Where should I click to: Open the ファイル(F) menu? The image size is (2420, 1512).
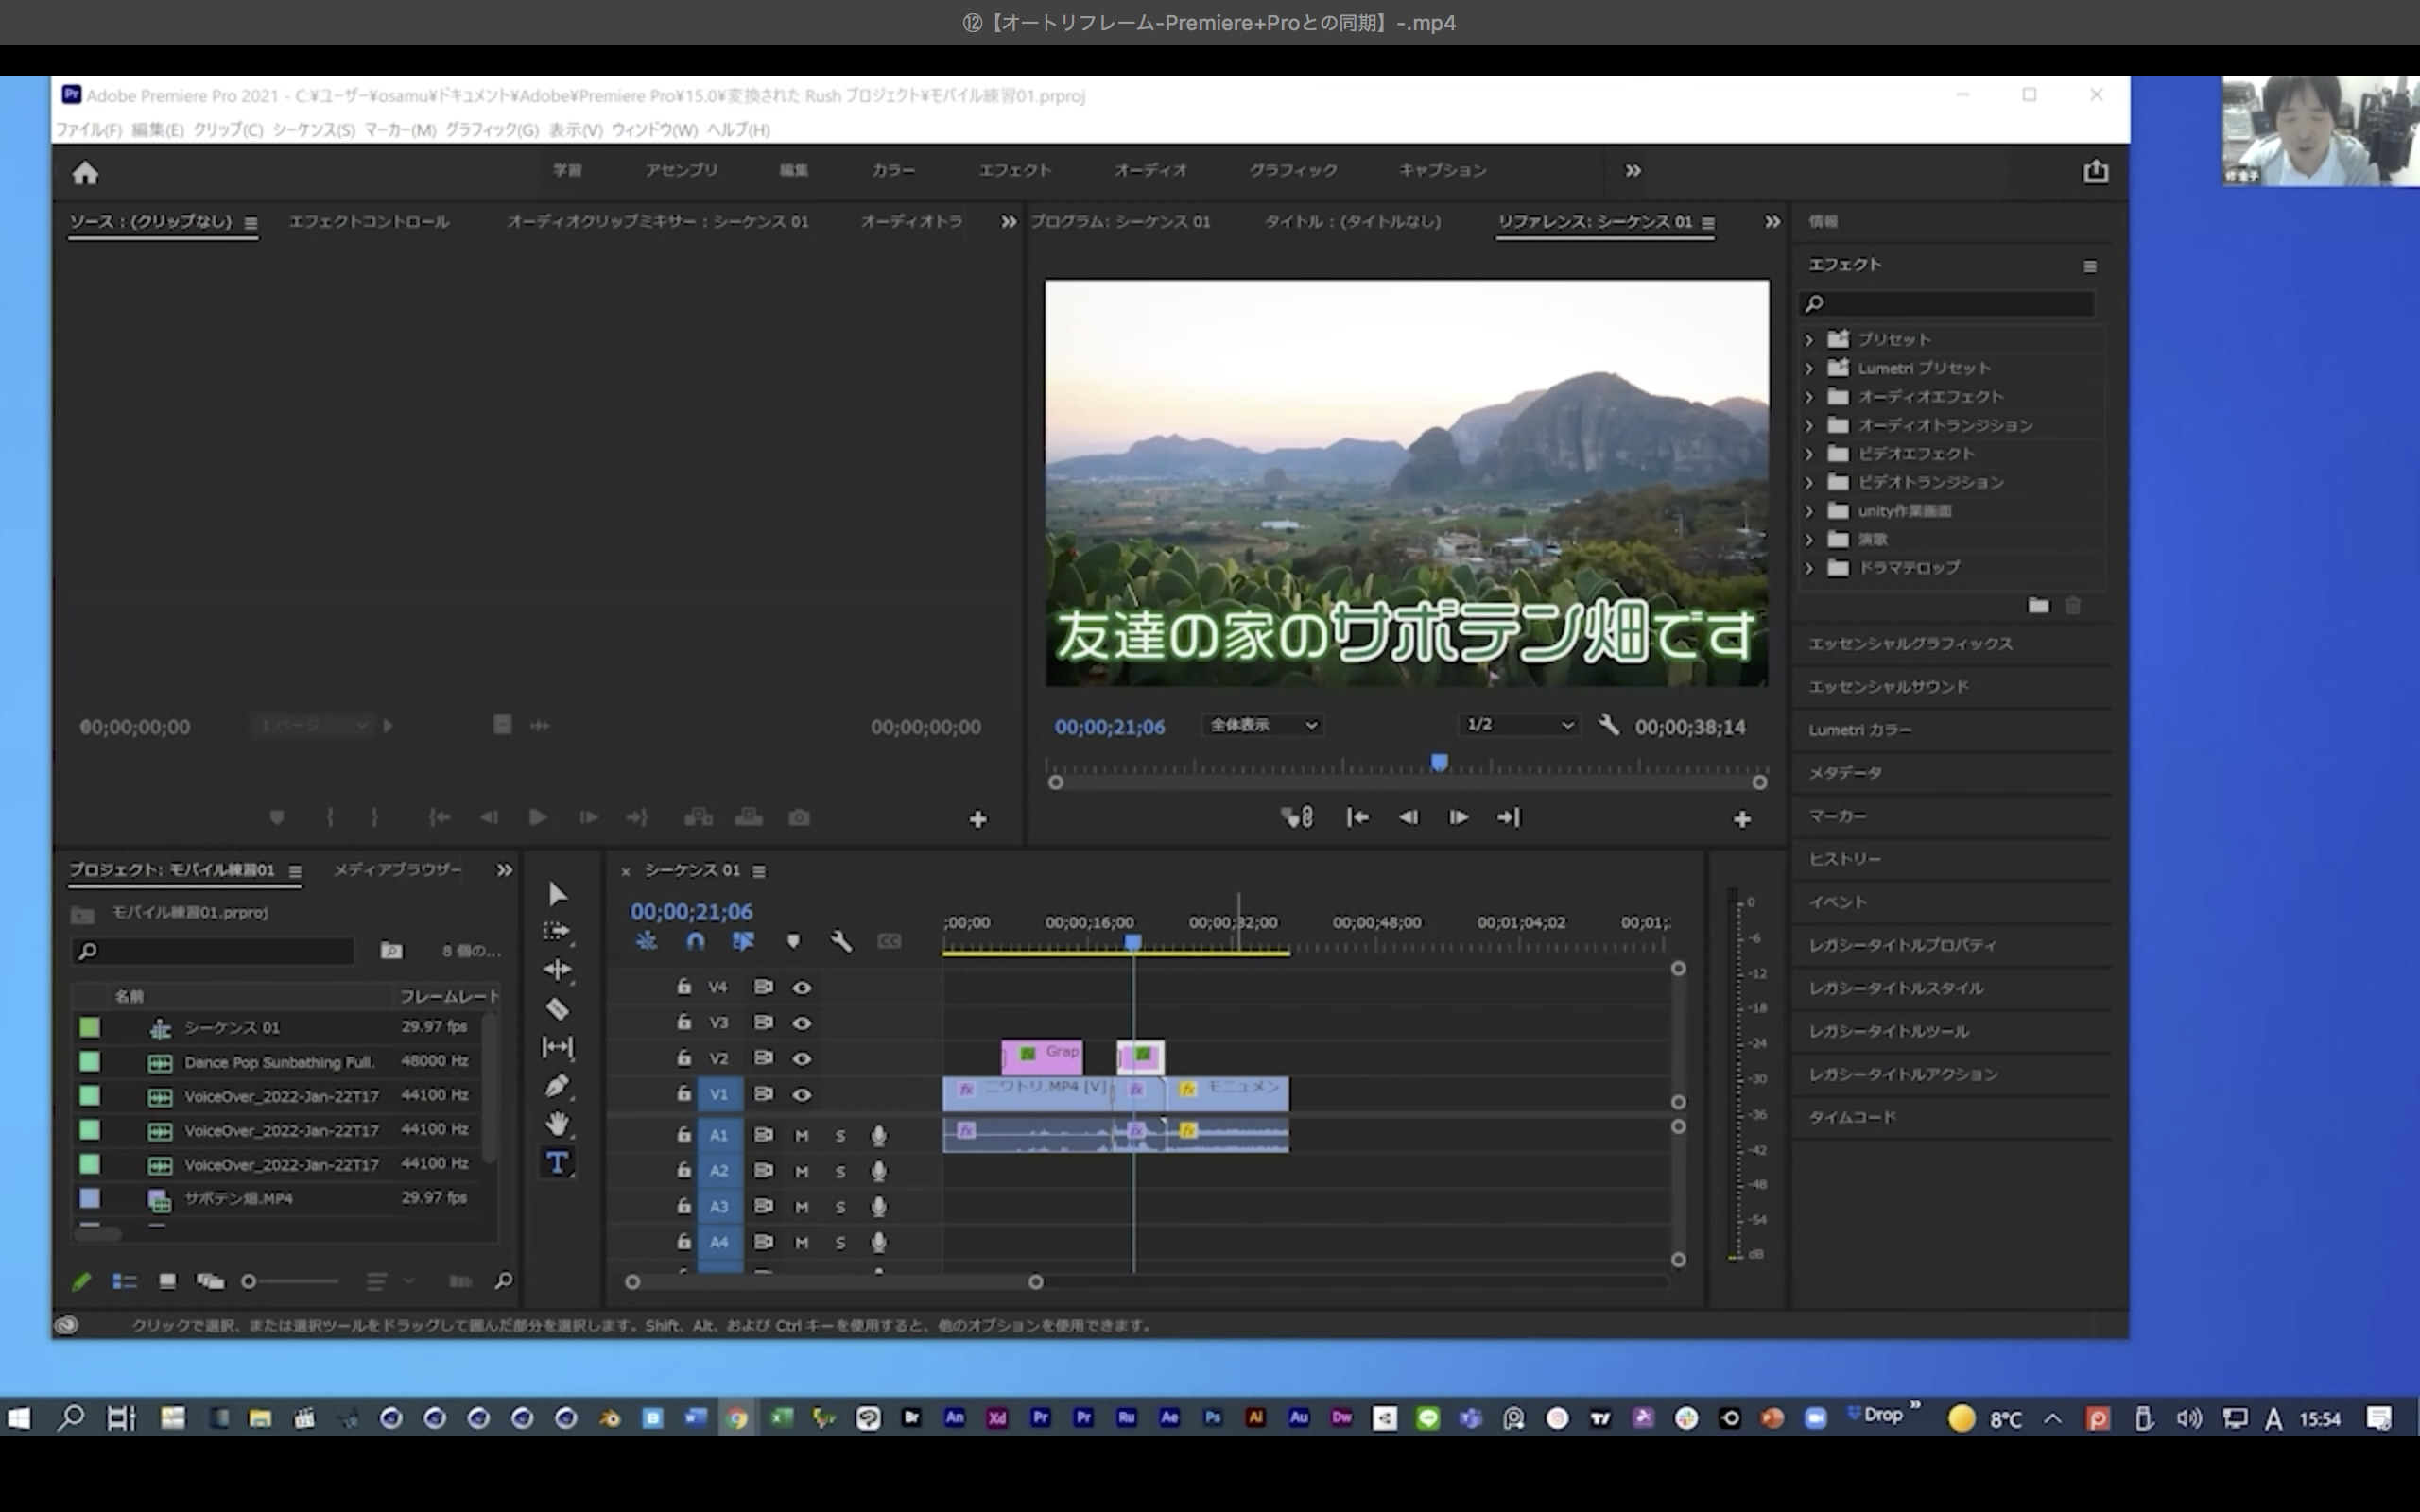[89, 130]
